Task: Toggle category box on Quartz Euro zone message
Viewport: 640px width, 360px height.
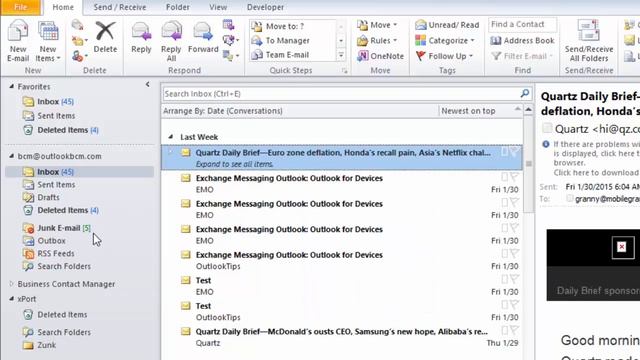Action: (x=504, y=152)
